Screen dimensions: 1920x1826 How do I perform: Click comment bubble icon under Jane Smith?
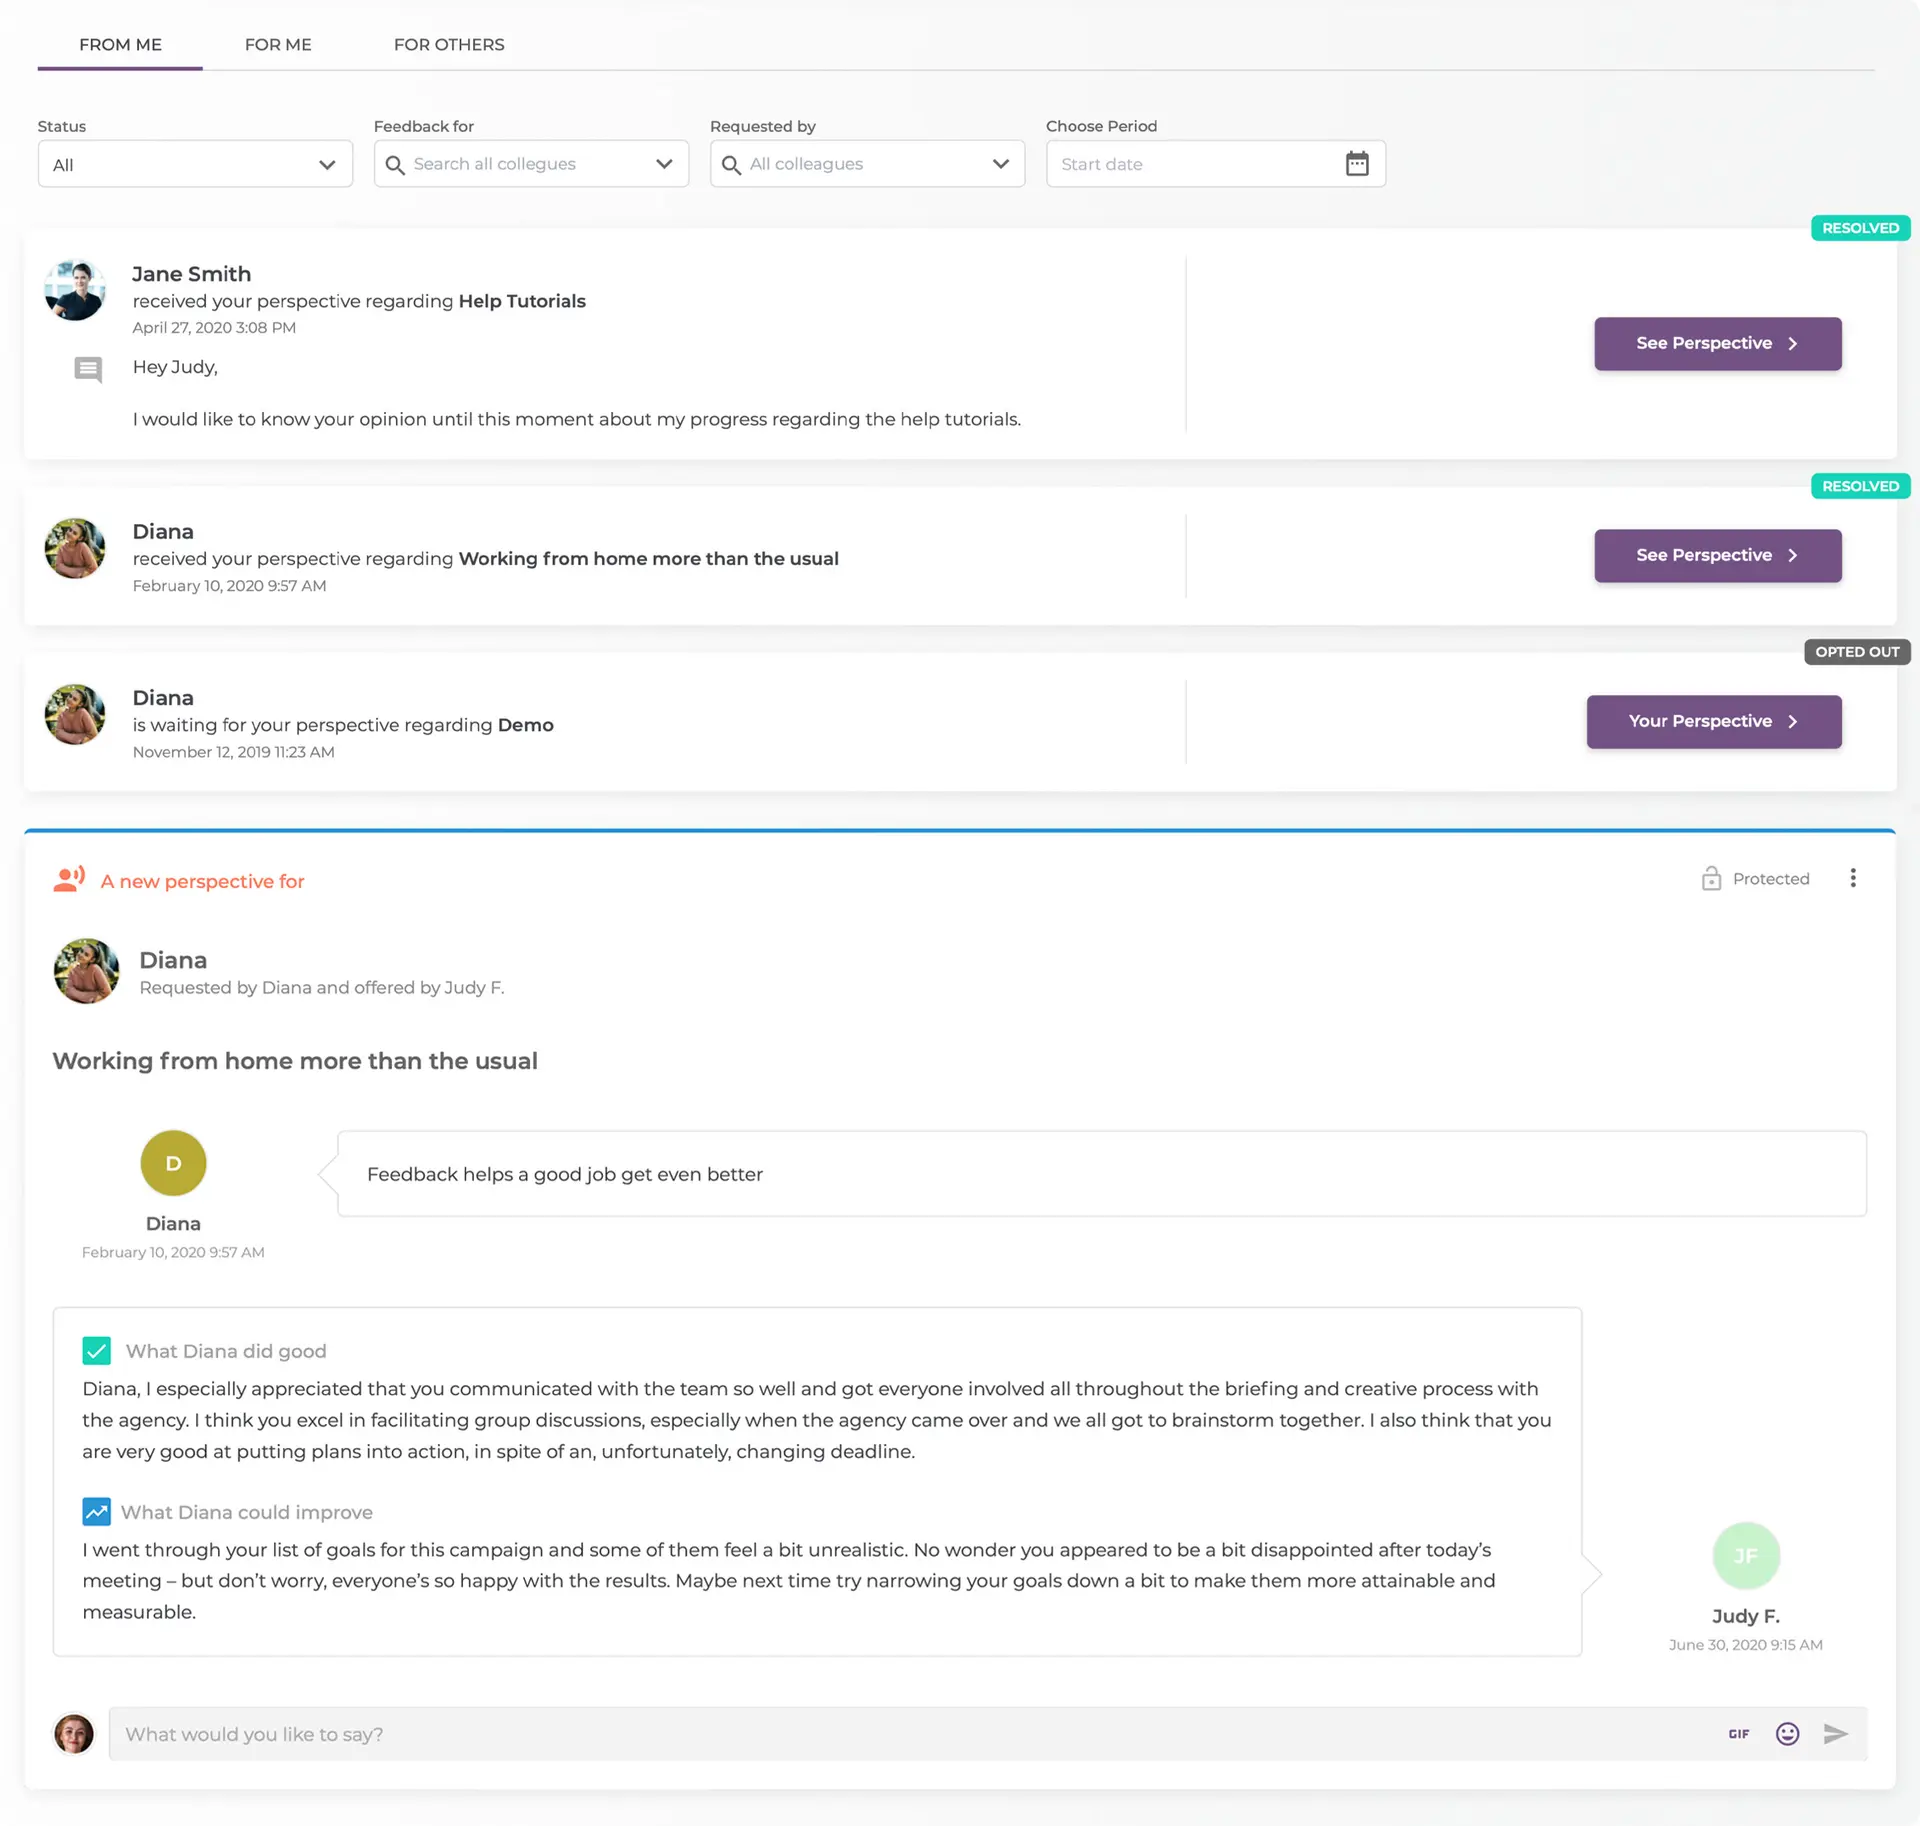(x=88, y=369)
